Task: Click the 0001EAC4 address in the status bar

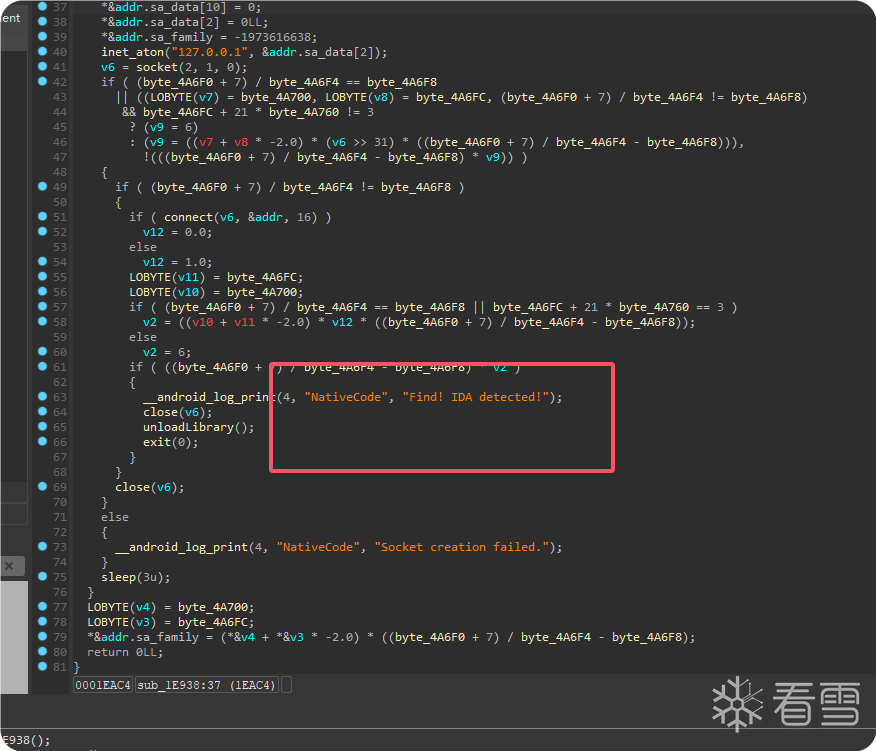Action: click(103, 685)
